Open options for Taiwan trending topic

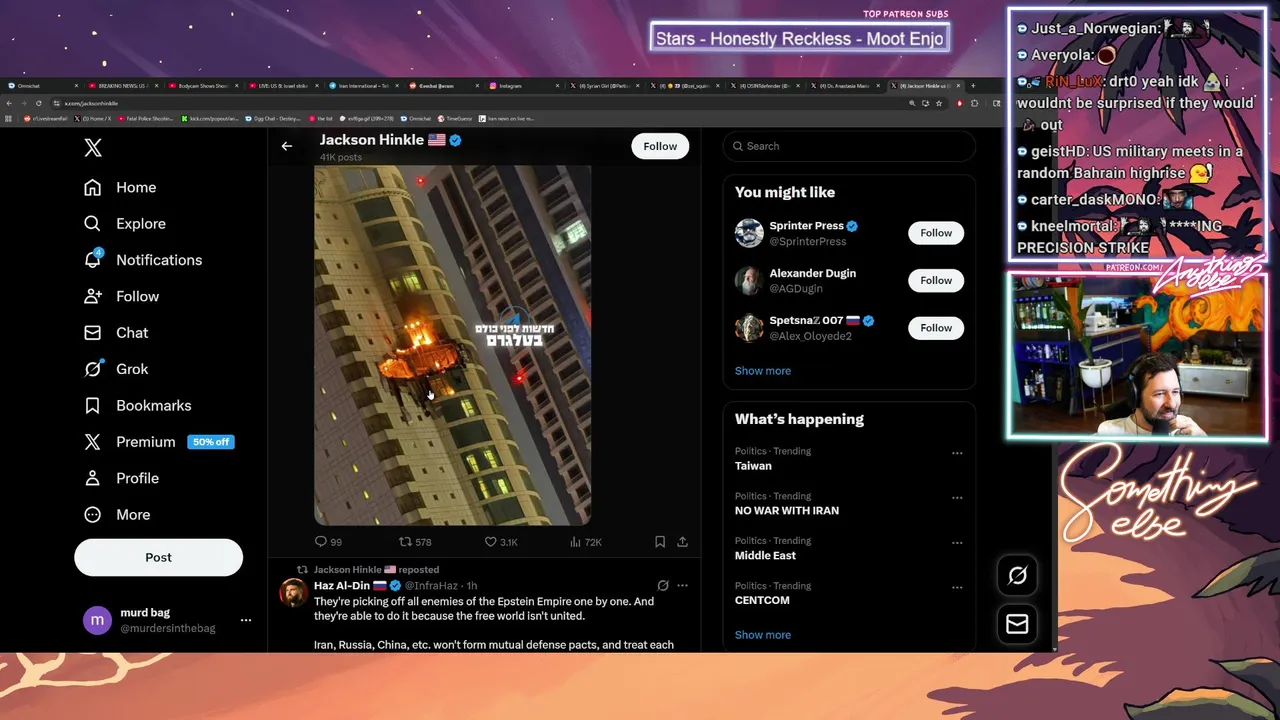click(x=957, y=453)
